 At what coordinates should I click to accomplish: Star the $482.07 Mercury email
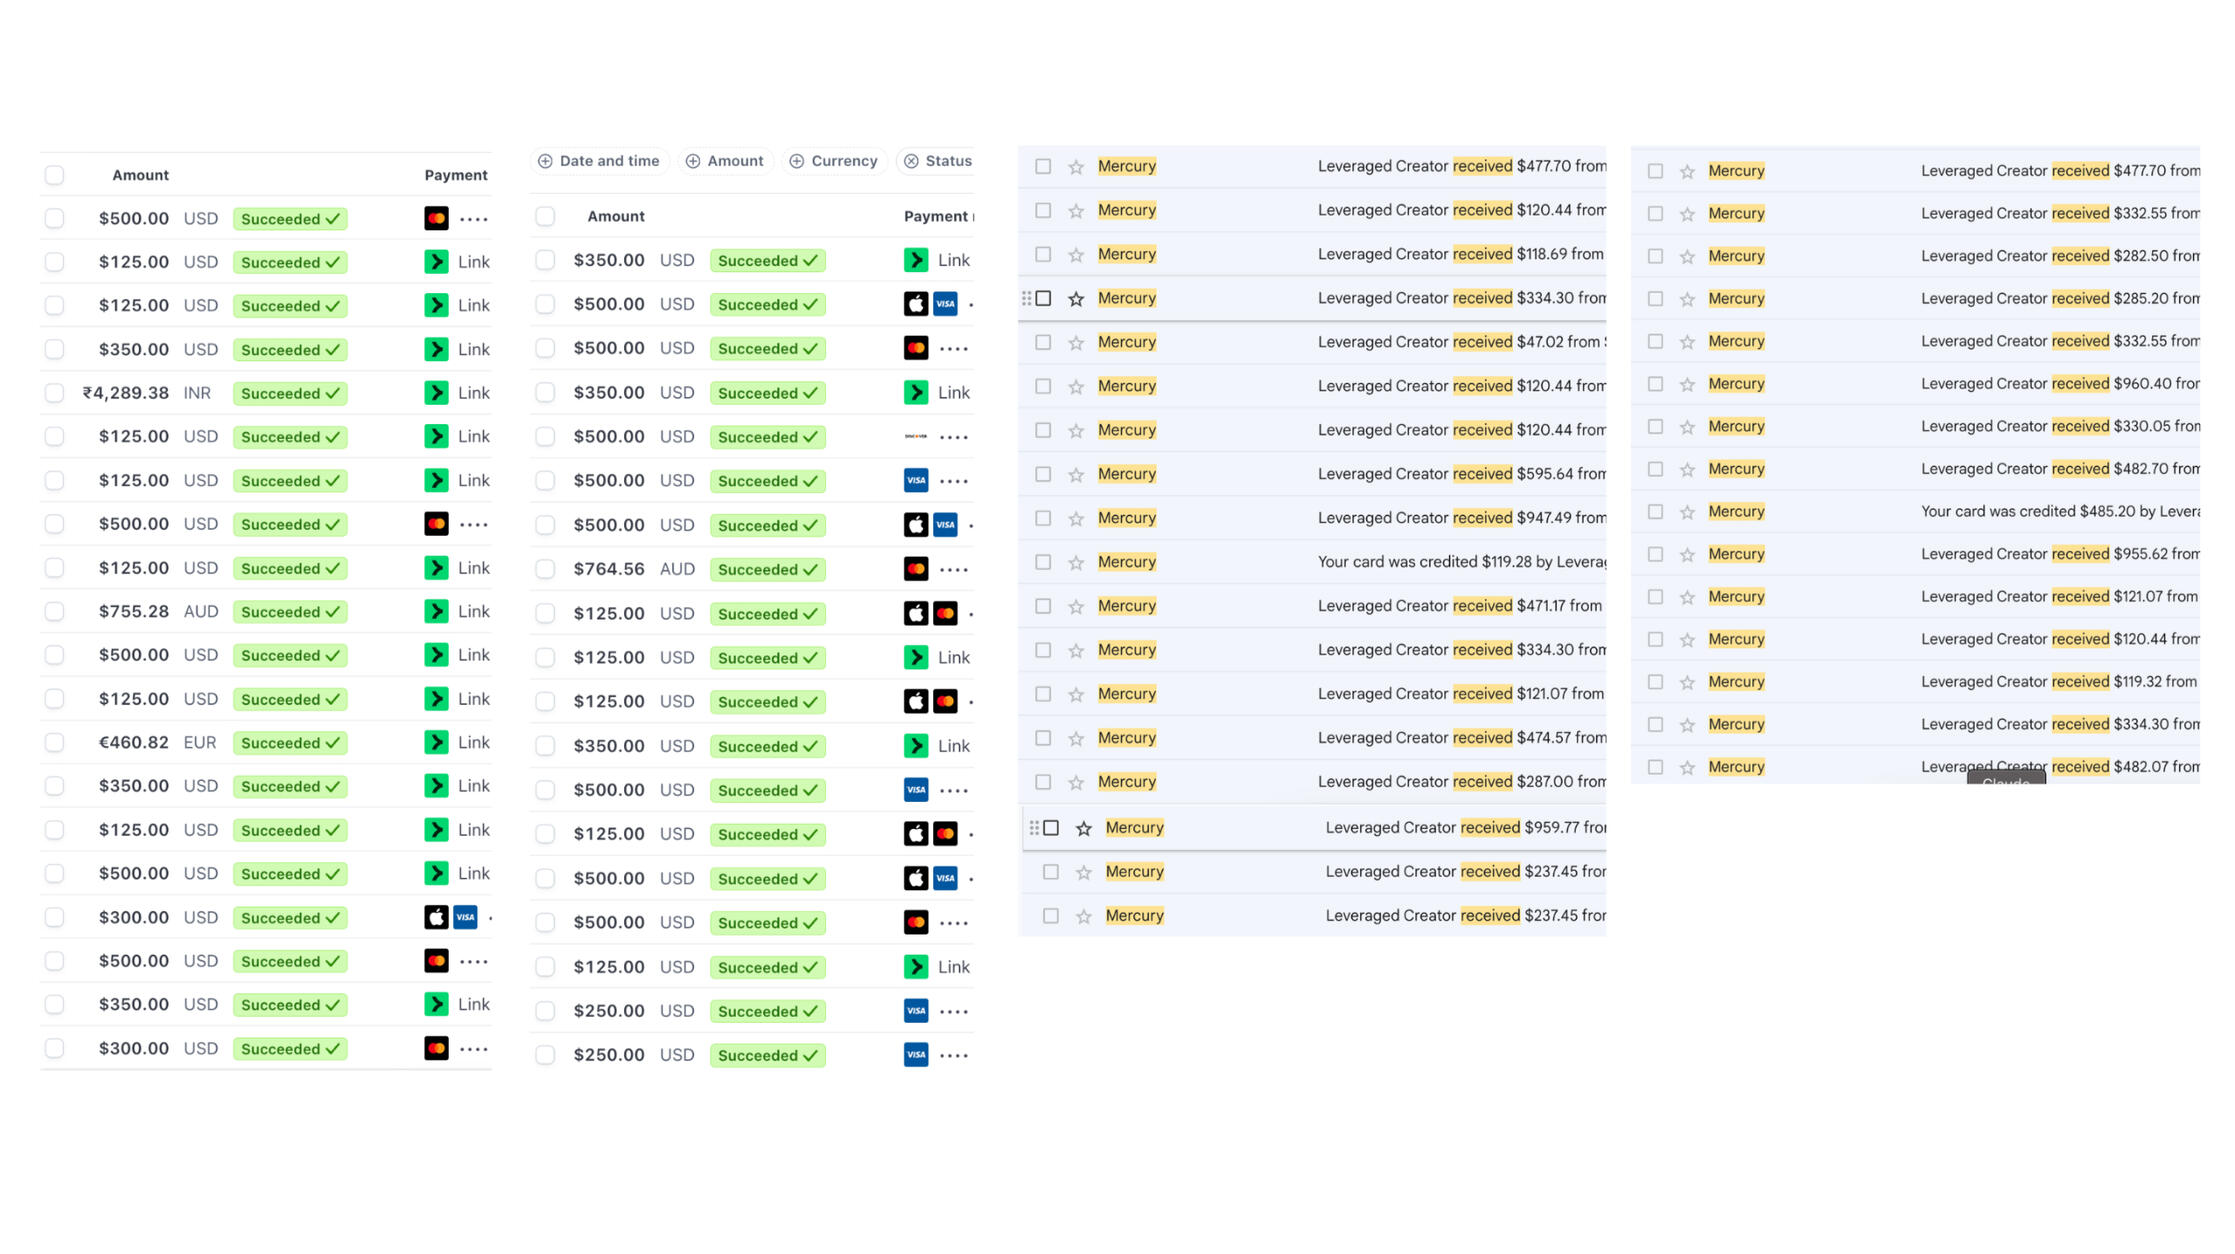click(1687, 768)
